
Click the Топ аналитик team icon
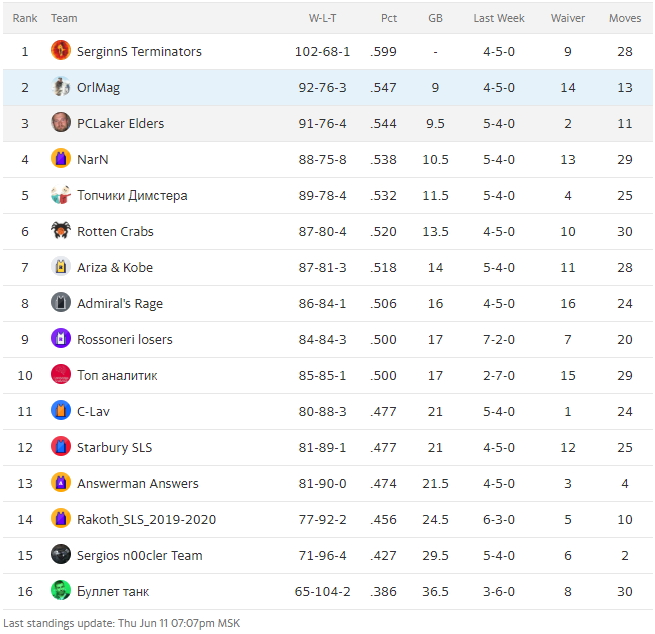61,375
